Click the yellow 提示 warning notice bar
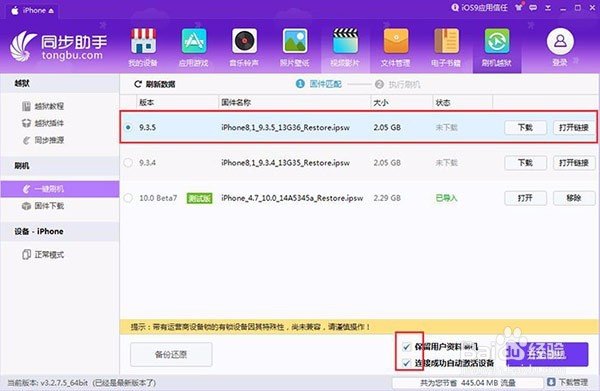 (x=359, y=327)
